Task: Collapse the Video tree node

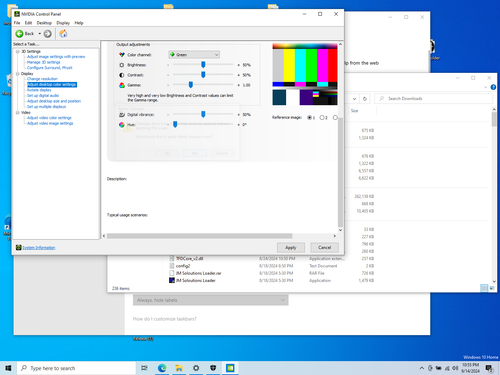Action: tap(18, 113)
